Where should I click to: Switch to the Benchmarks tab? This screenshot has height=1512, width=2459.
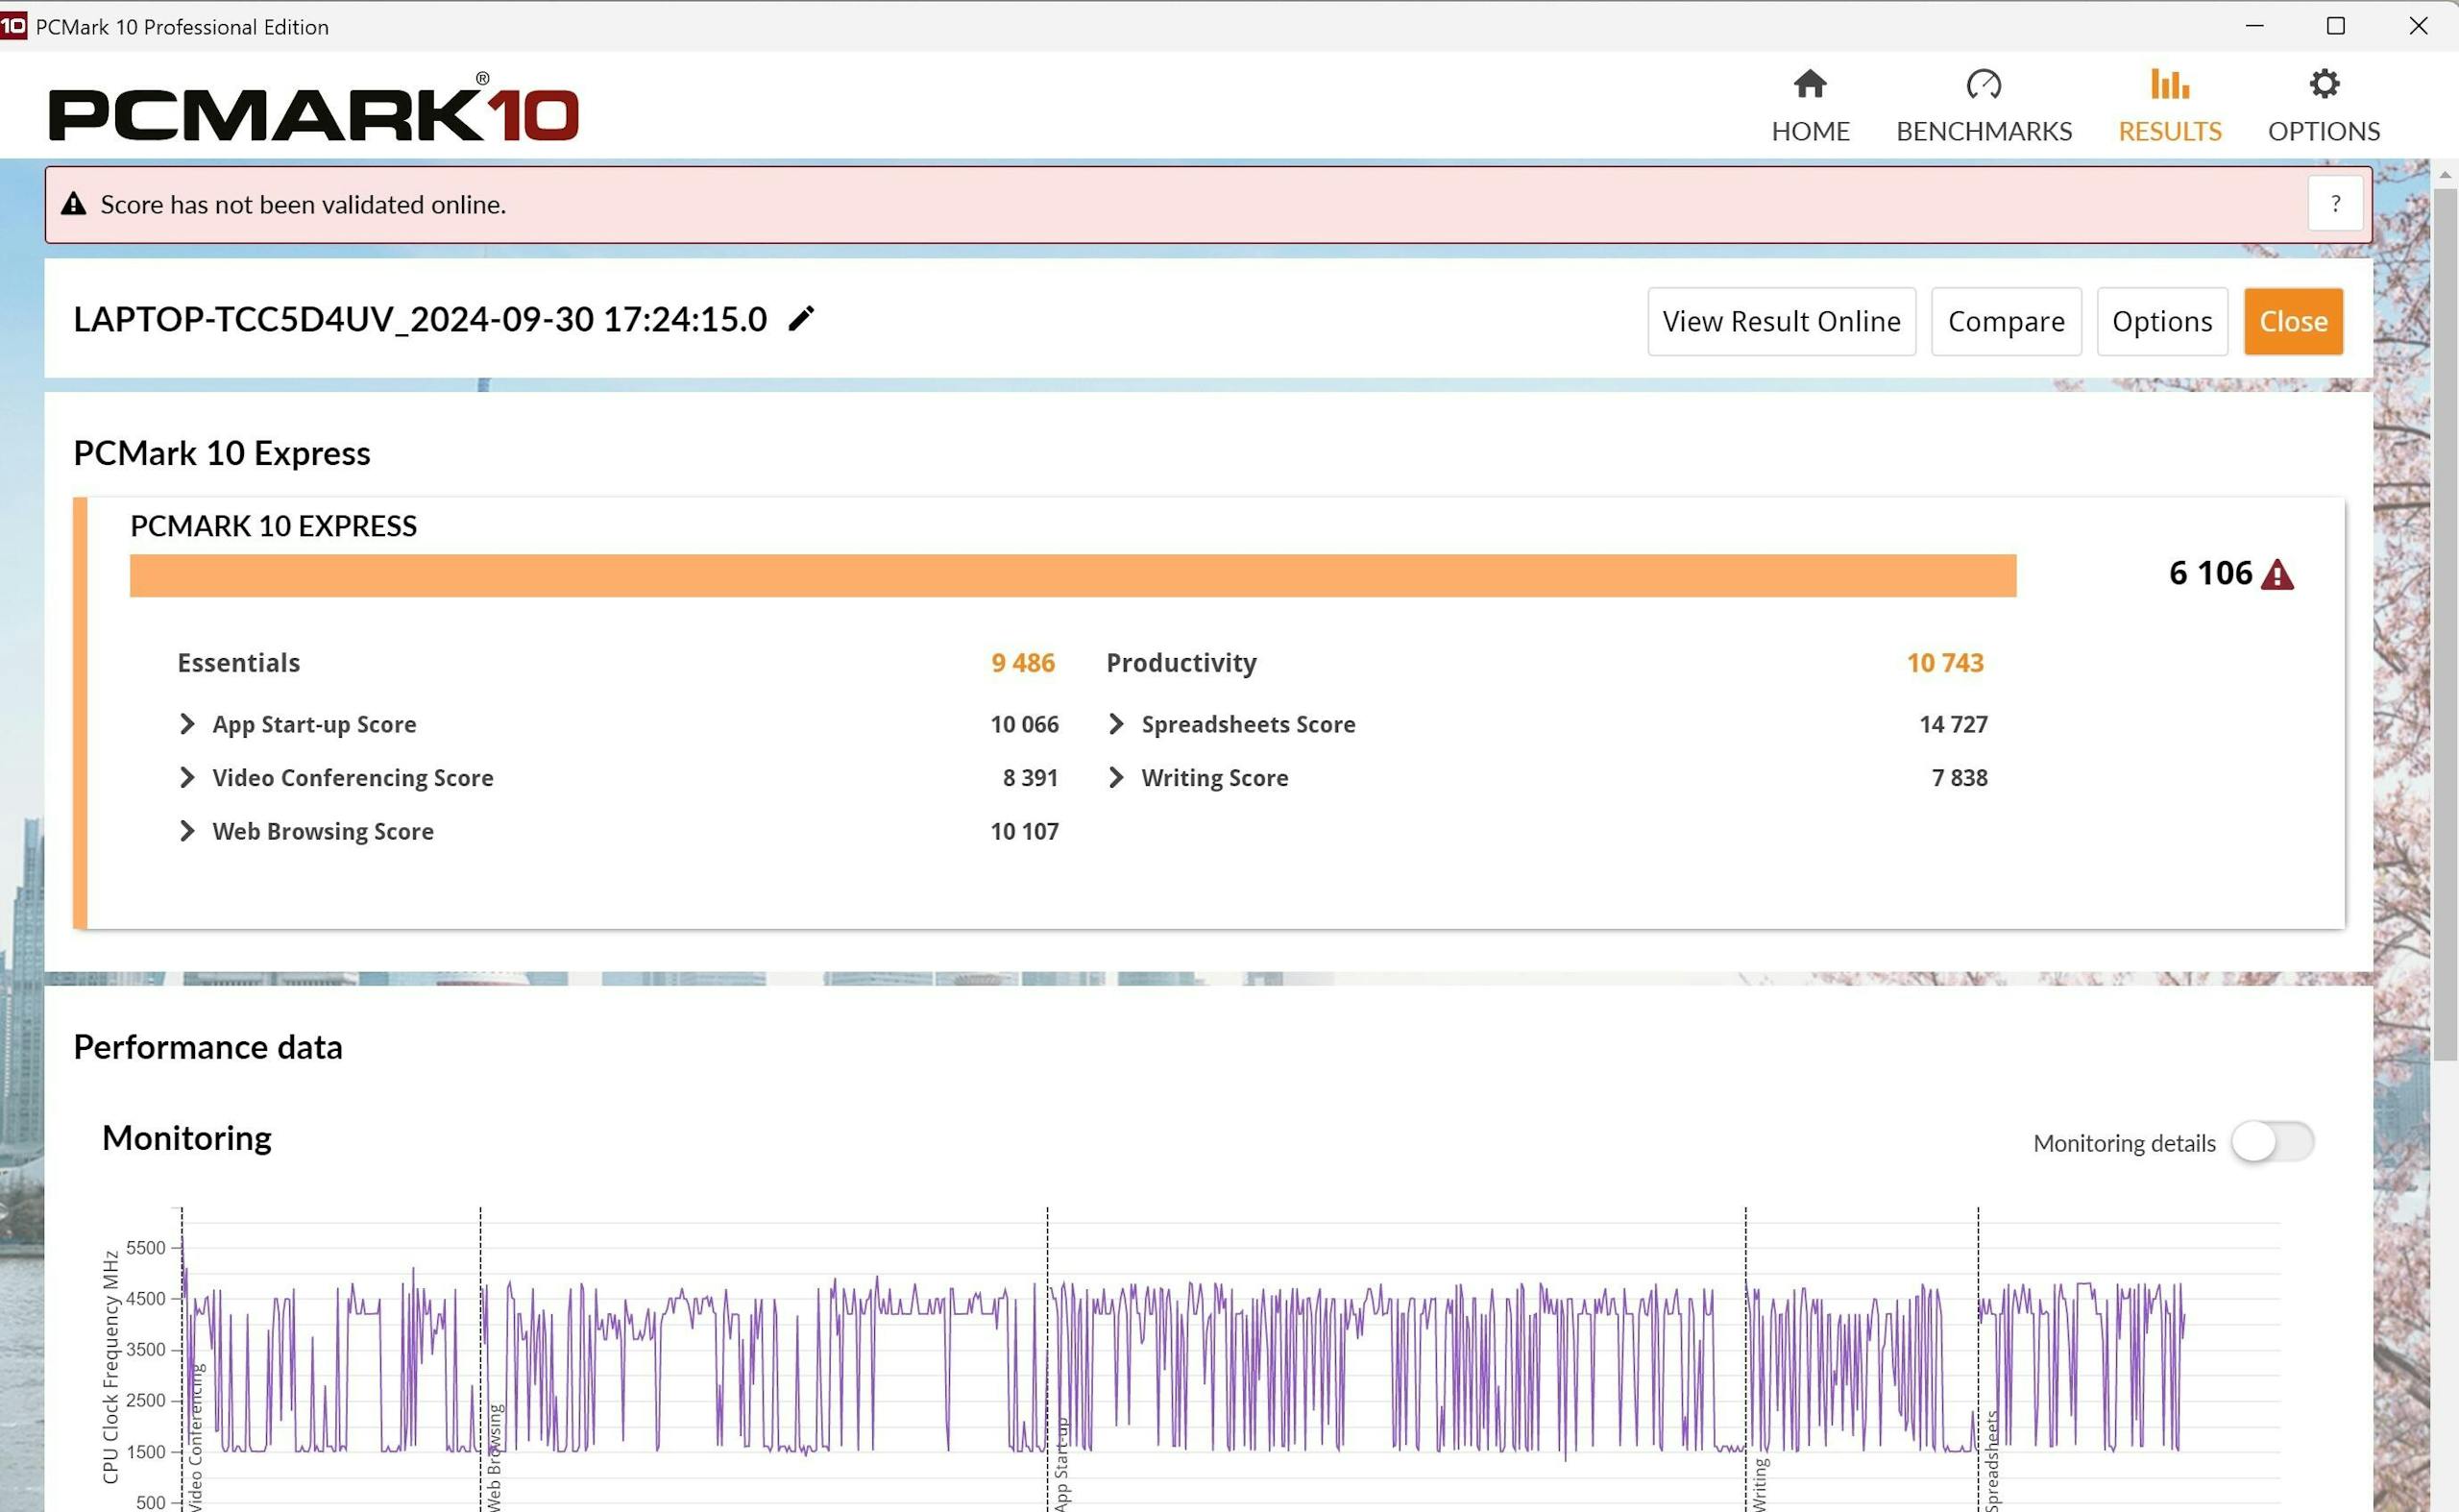(x=1984, y=106)
